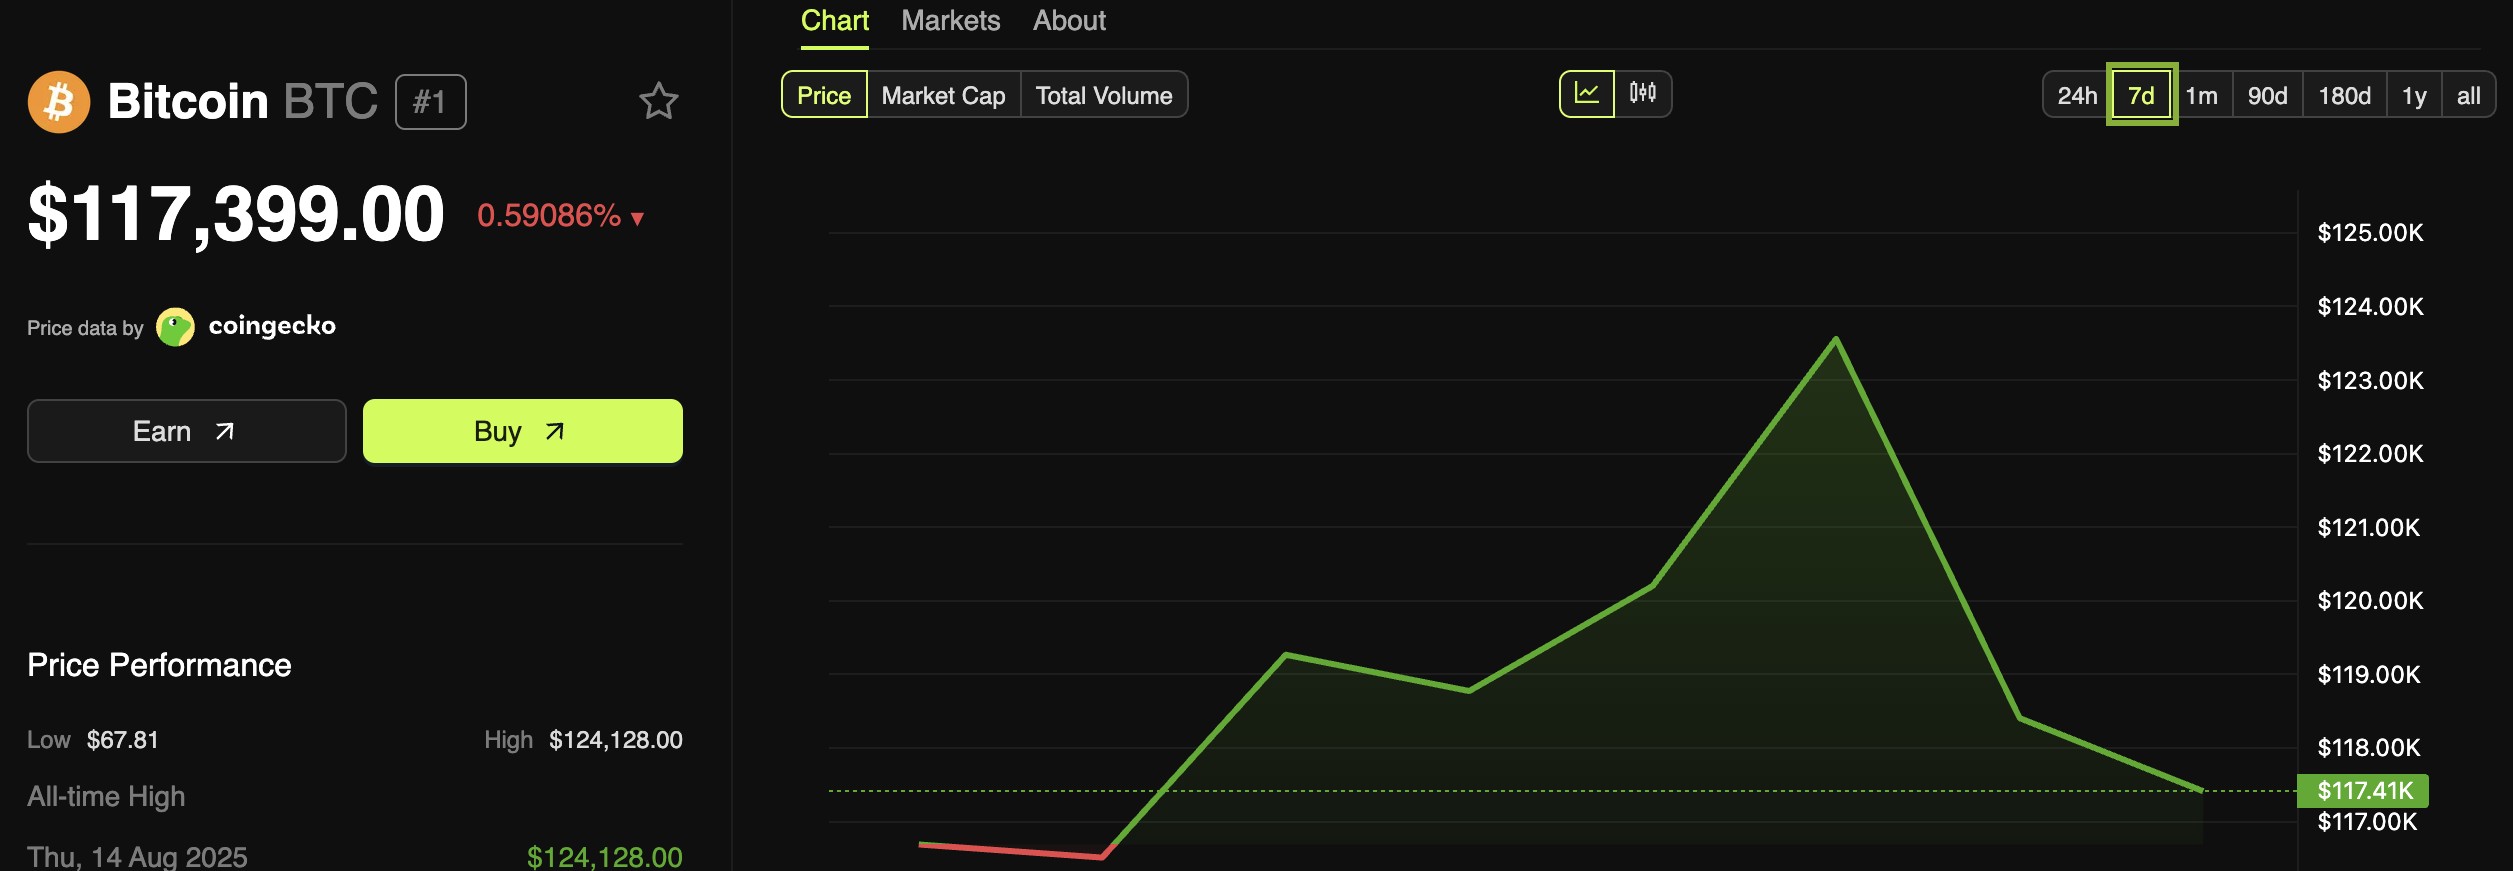The width and height of the screenshot is (2513, 871).
Task: Click the Thu, 14 Aug 2025 date
Action: point(137,857)
